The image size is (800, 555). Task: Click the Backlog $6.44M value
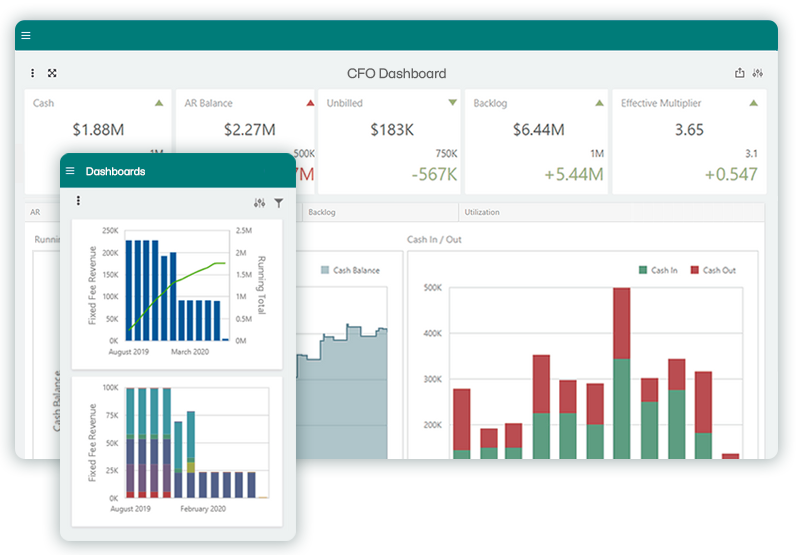(x=539, y=130)
